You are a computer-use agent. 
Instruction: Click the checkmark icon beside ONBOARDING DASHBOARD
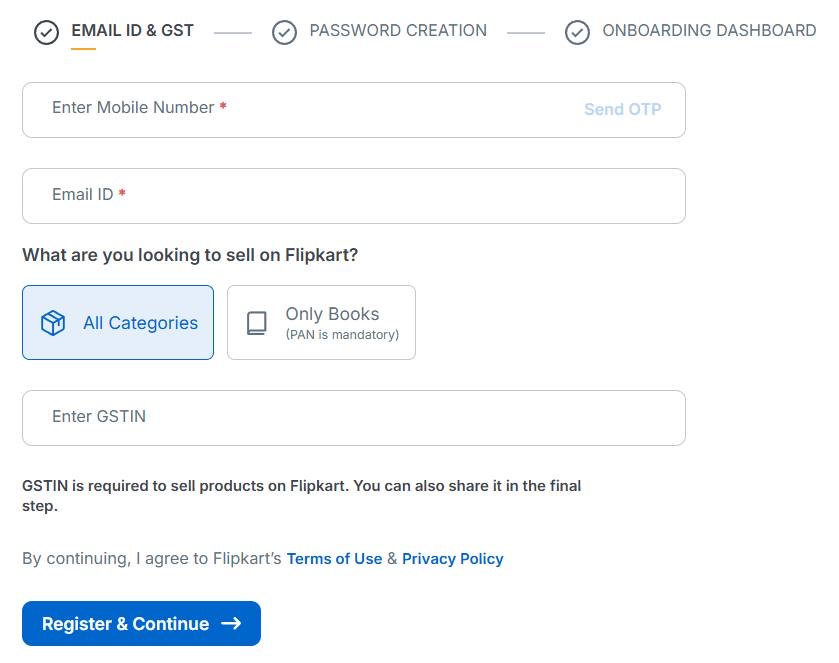click(577, 31)
